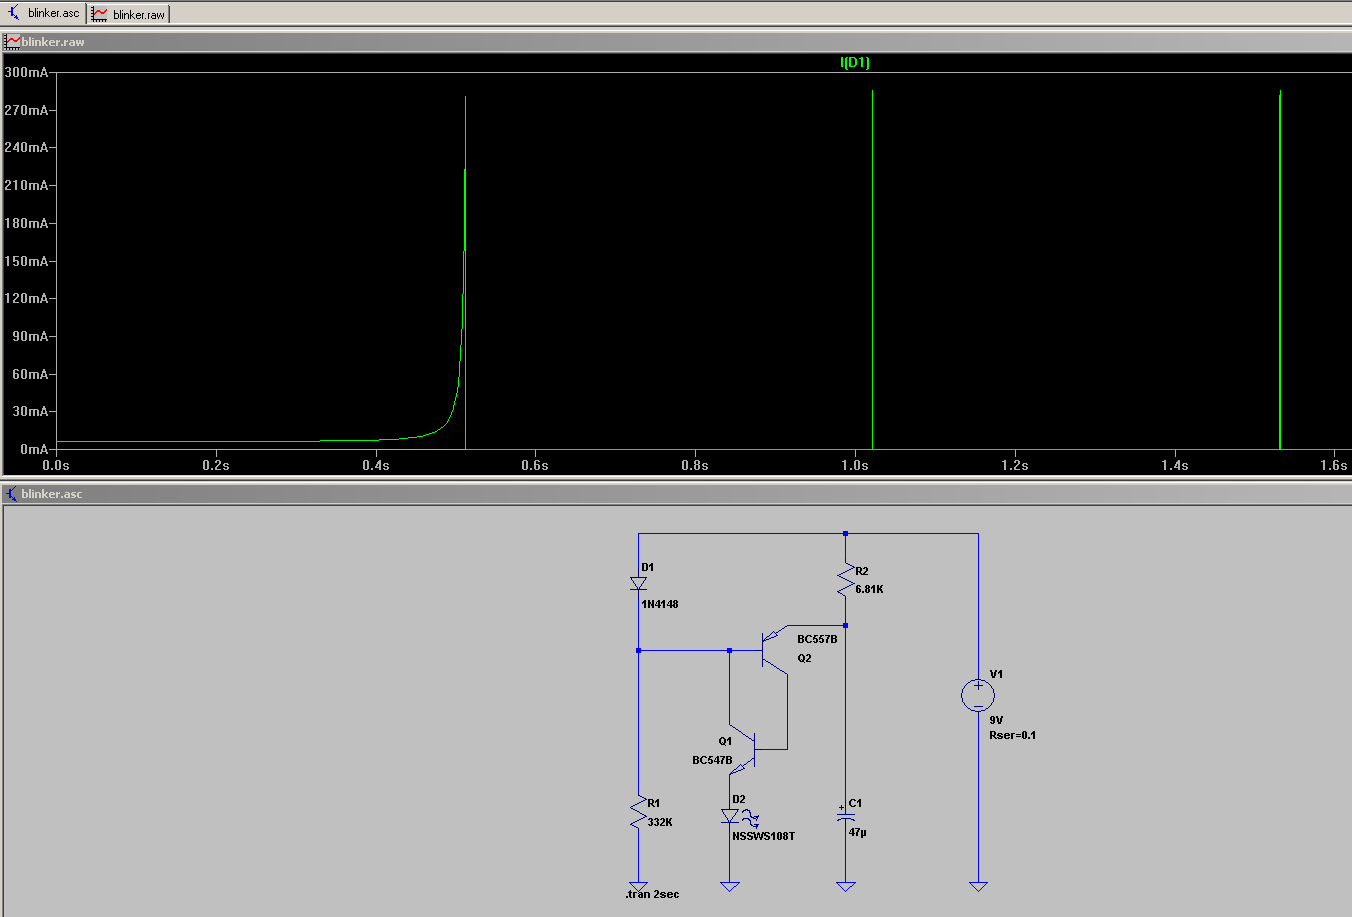
Task: Click the 1N4148 diode value label
Action: click(x=660, y=604)
